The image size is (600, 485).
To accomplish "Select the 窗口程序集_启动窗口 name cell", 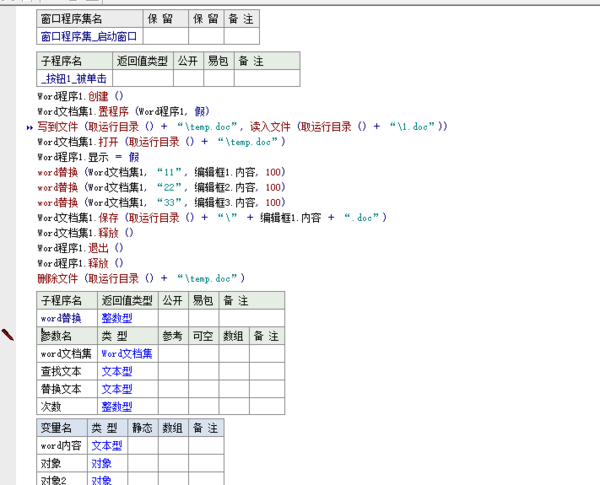I will [x=90, y=36].
